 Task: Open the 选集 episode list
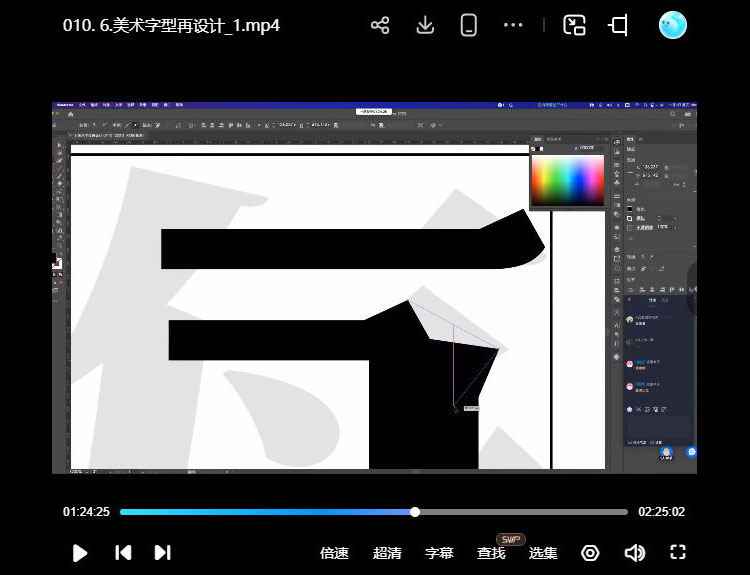point(543,553)
